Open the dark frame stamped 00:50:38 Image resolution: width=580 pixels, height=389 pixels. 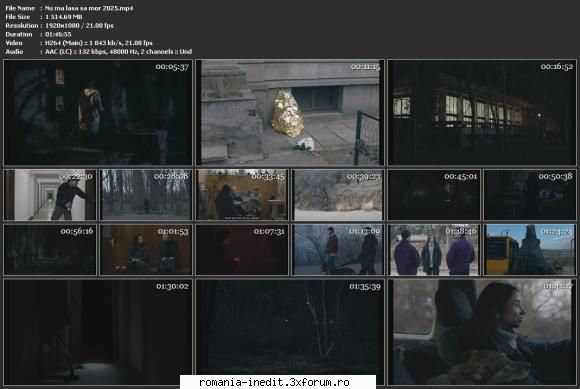click(x=530, y=195)
